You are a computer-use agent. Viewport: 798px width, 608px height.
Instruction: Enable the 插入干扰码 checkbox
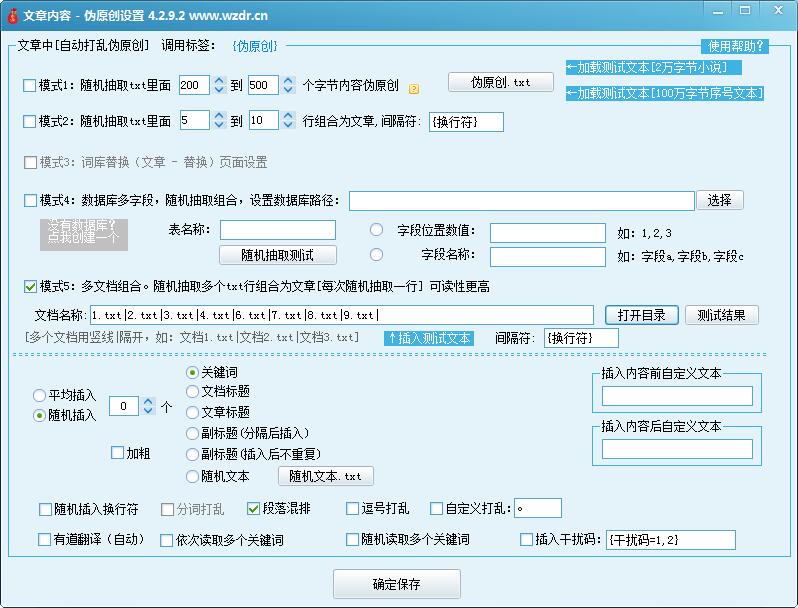(527, 540)
